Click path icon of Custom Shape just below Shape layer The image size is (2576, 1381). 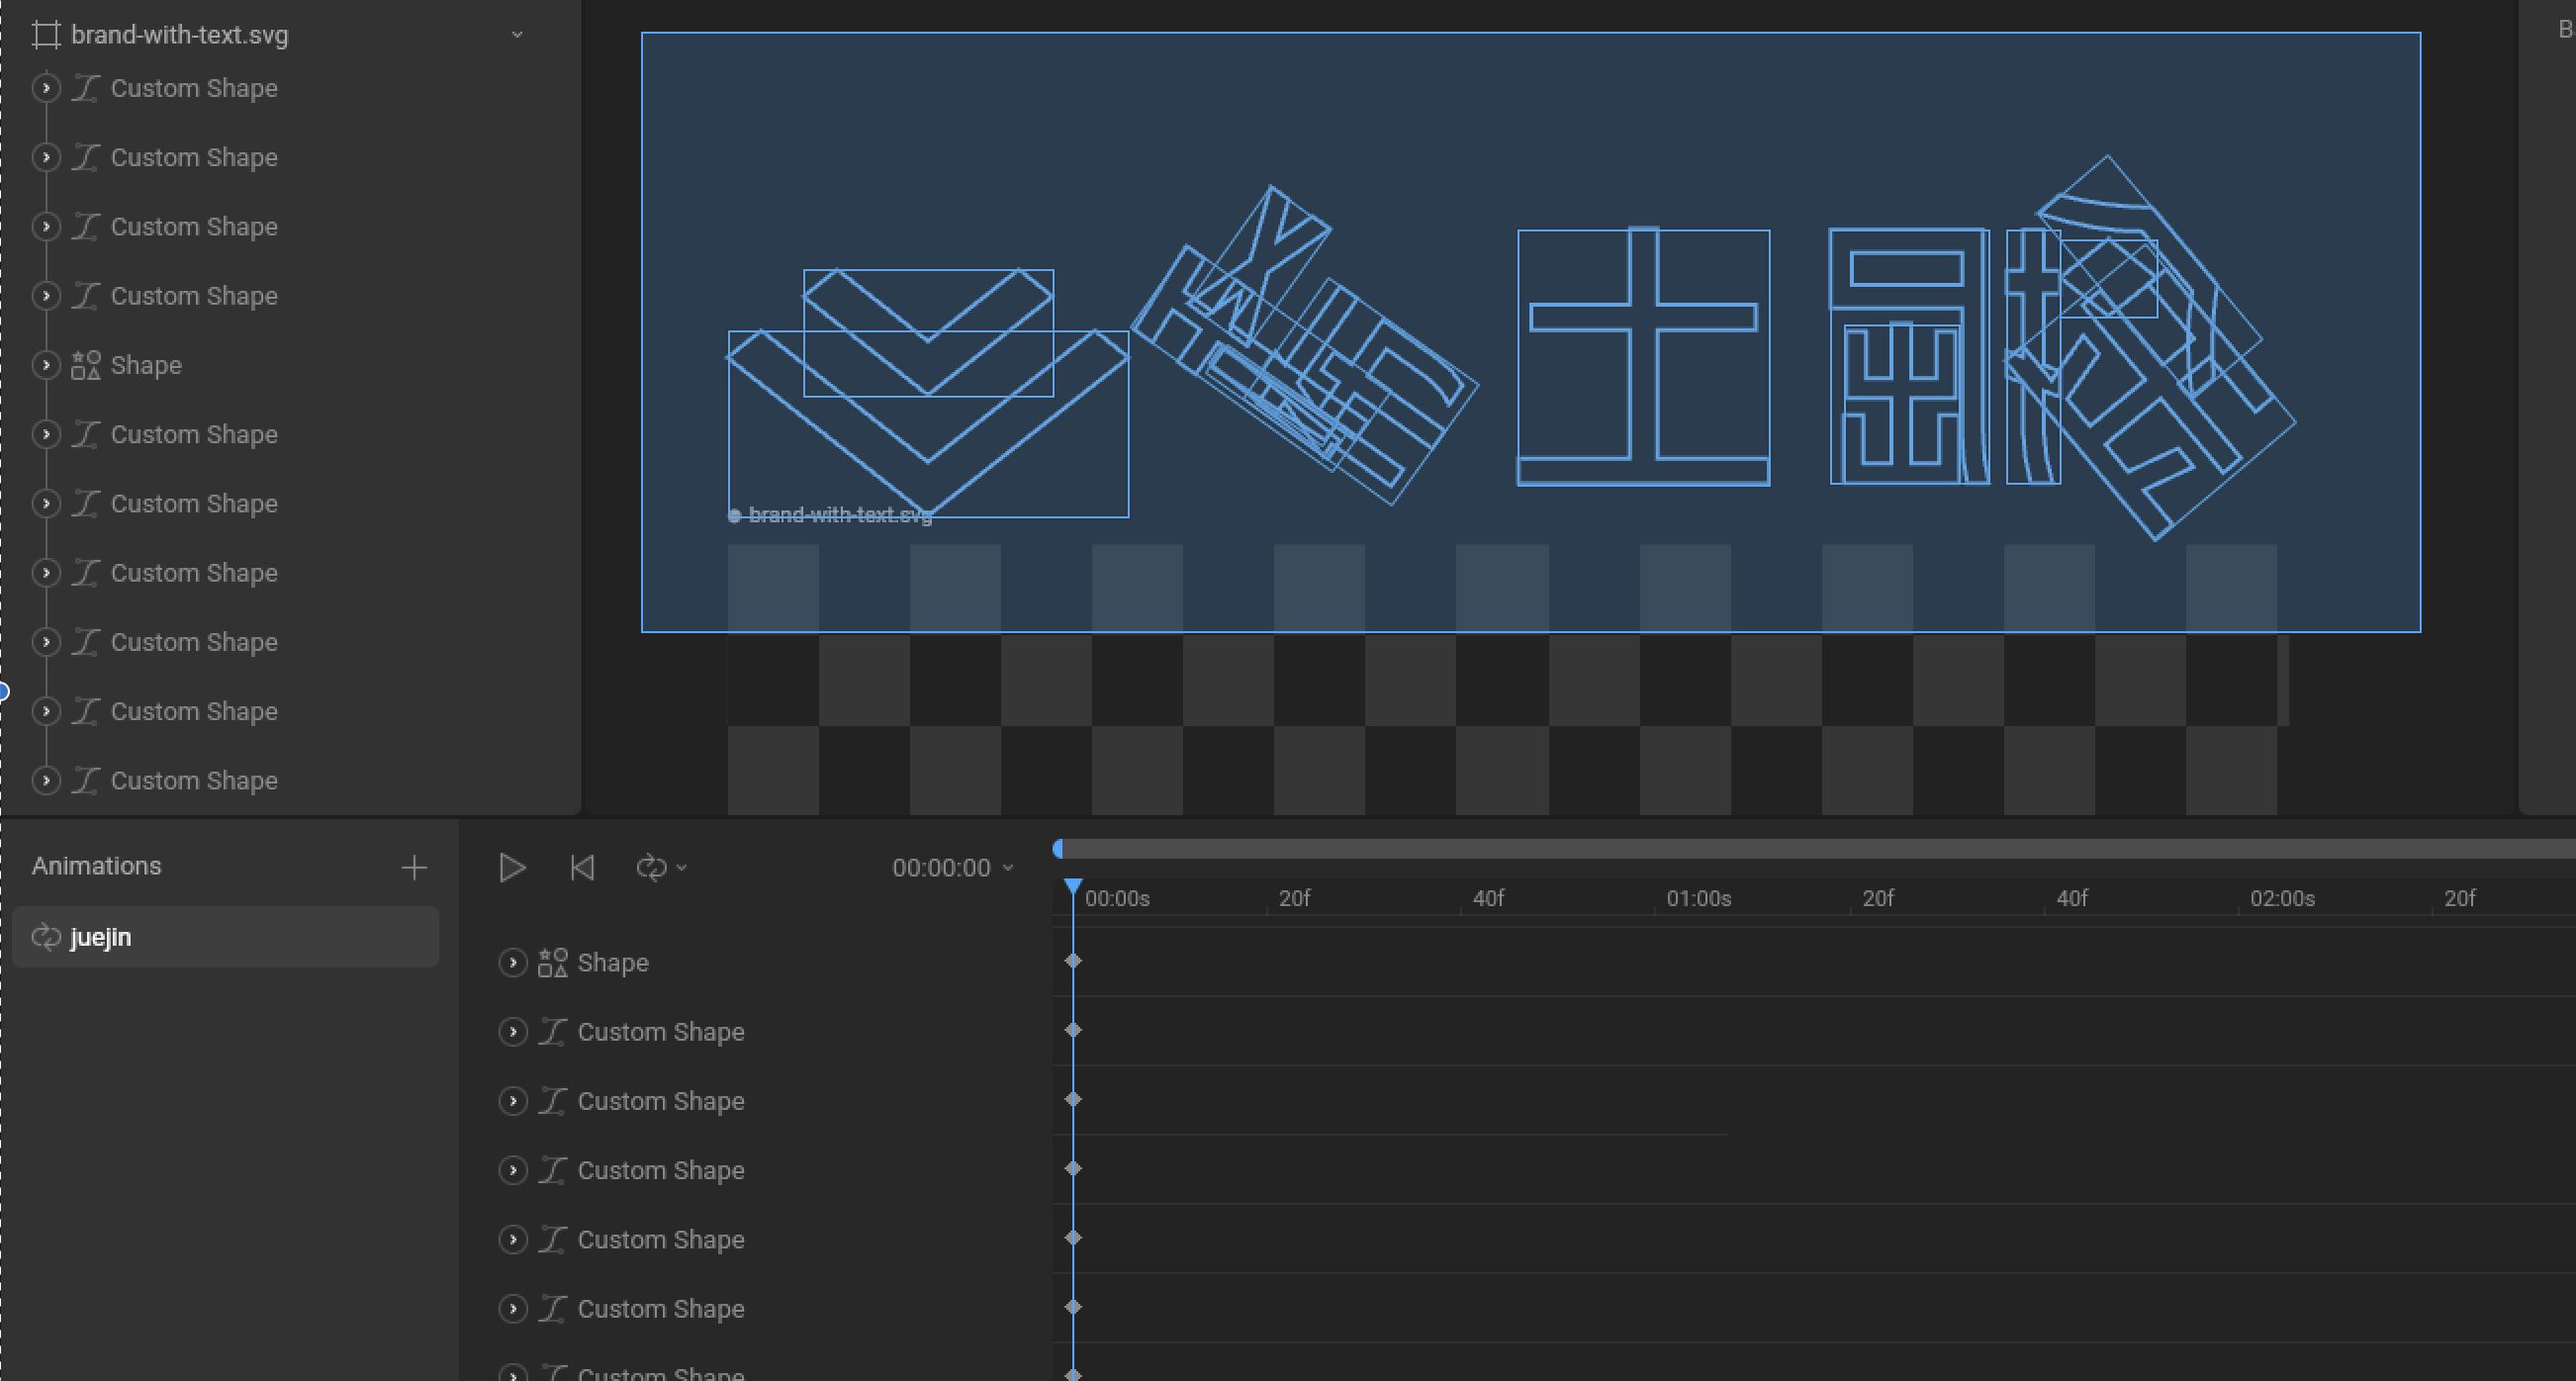(86, 434)
